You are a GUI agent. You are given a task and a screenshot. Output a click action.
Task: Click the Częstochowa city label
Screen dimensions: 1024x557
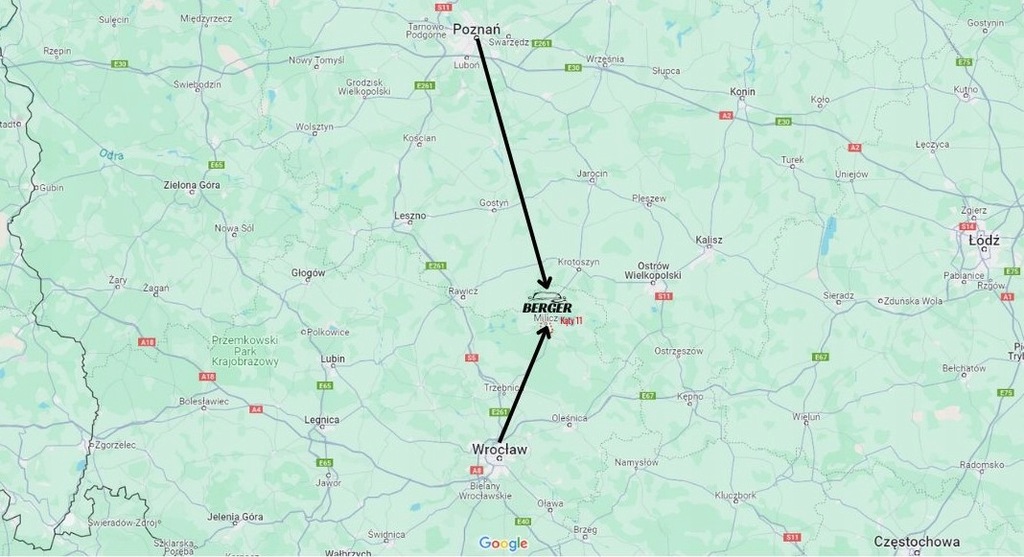(917, 541)
